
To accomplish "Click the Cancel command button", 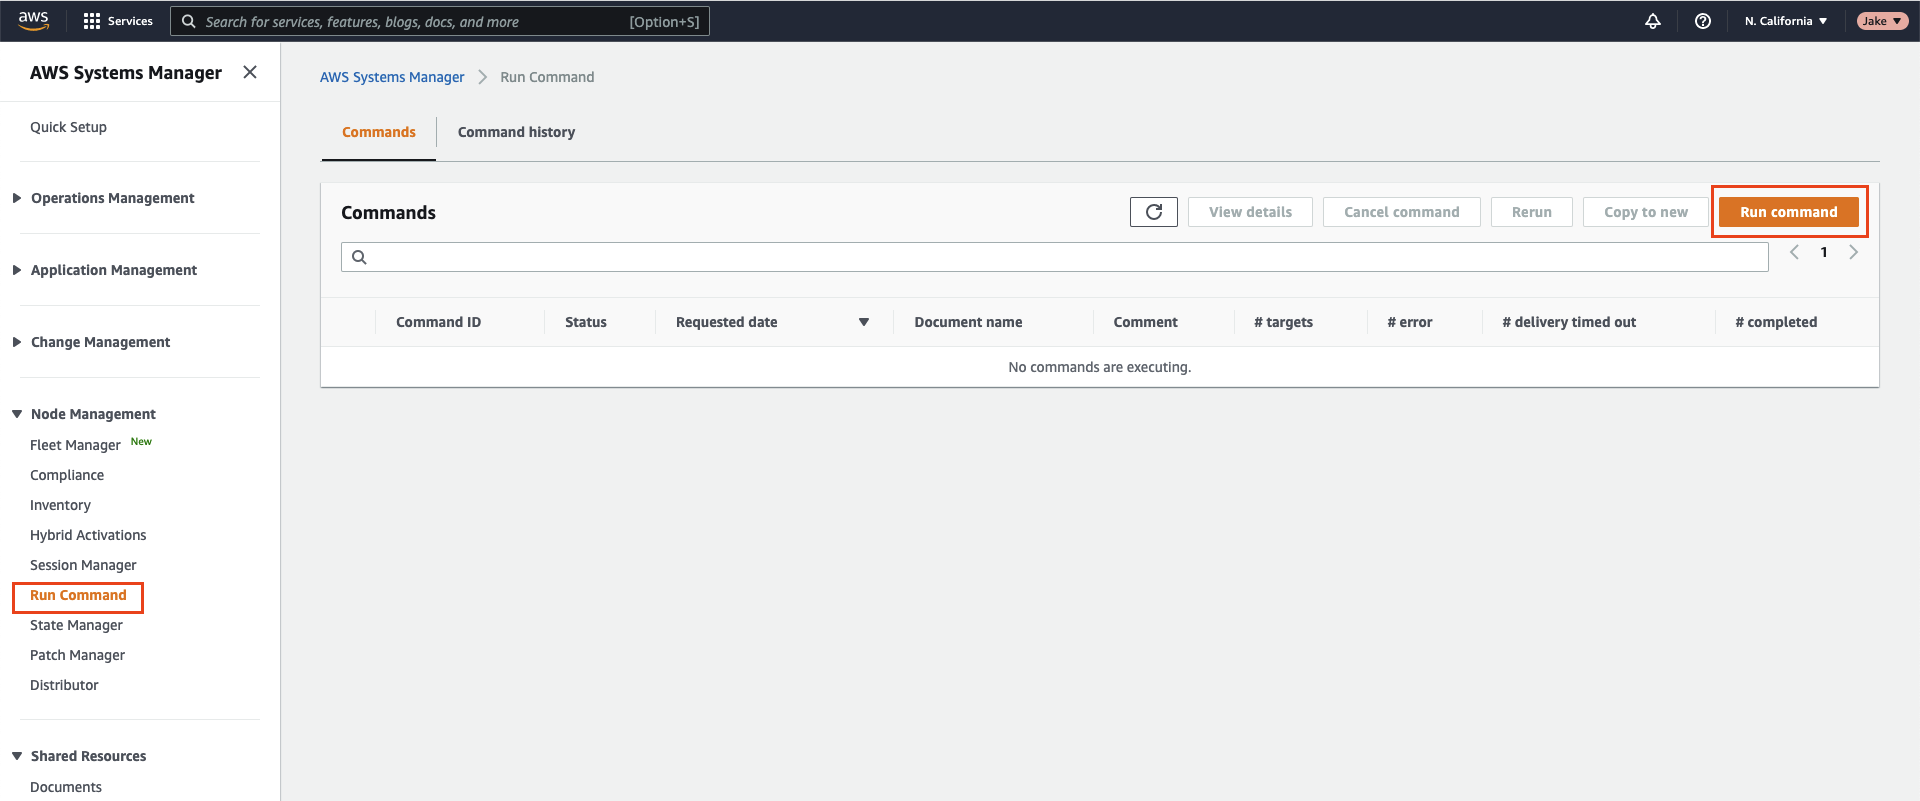I will [x=1401, y=212].
